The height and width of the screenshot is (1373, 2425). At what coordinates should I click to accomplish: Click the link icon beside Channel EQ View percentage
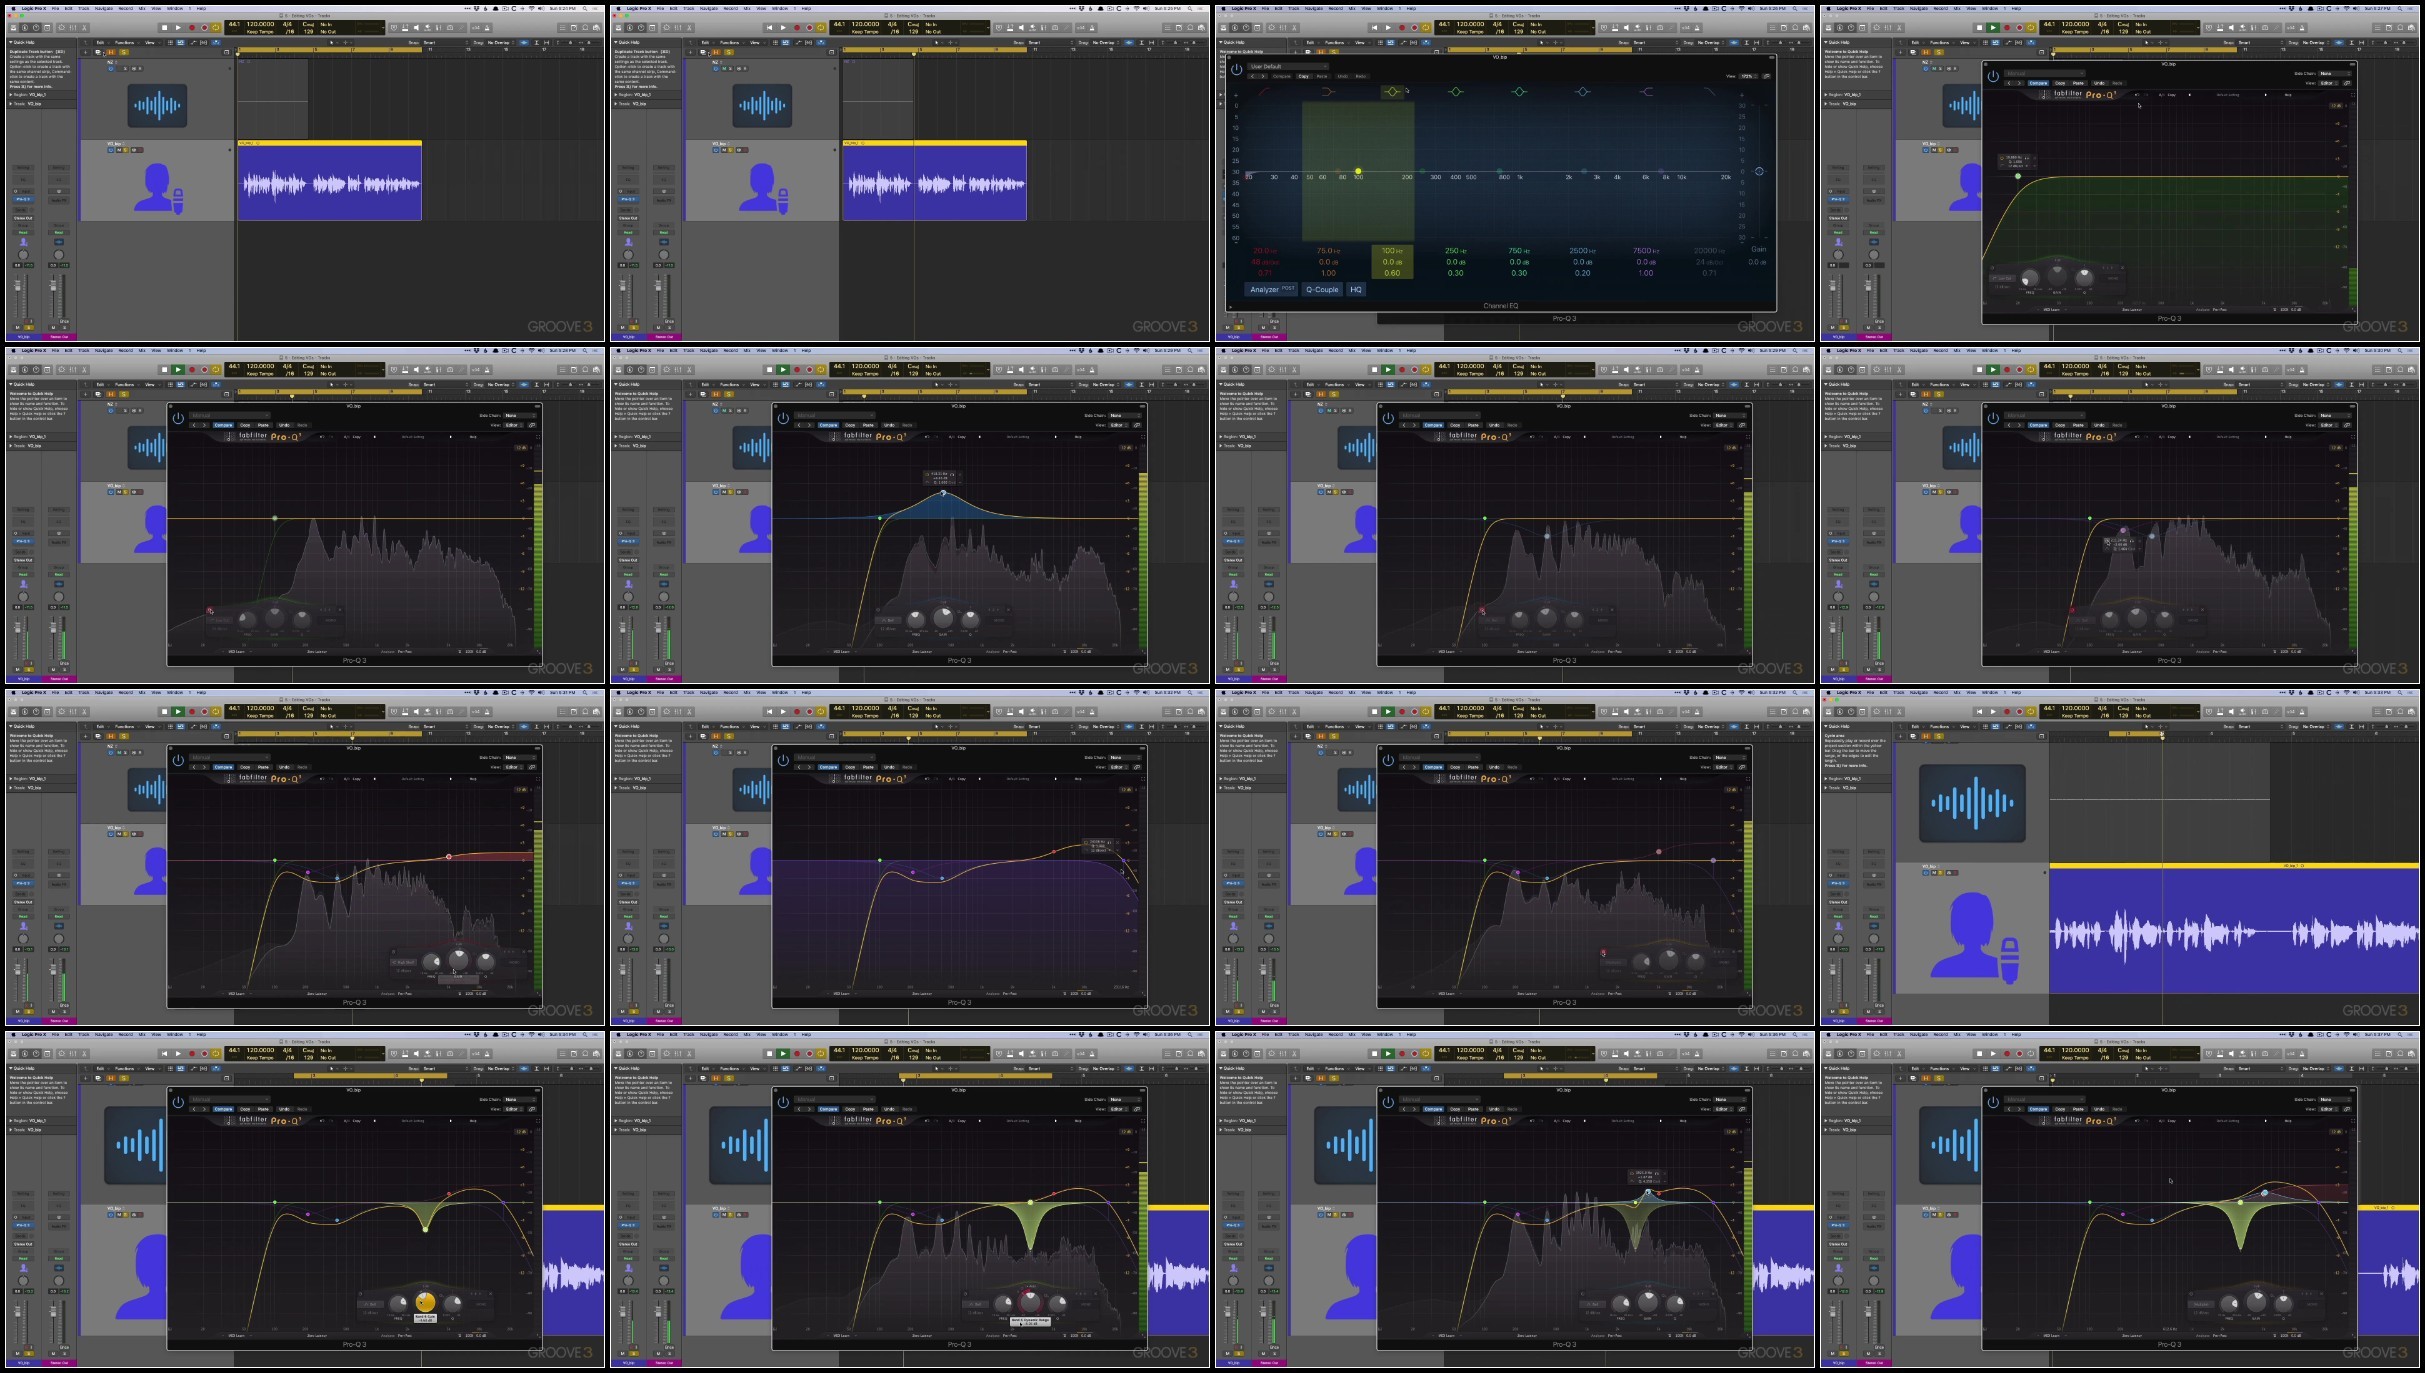pos(1767,76)
